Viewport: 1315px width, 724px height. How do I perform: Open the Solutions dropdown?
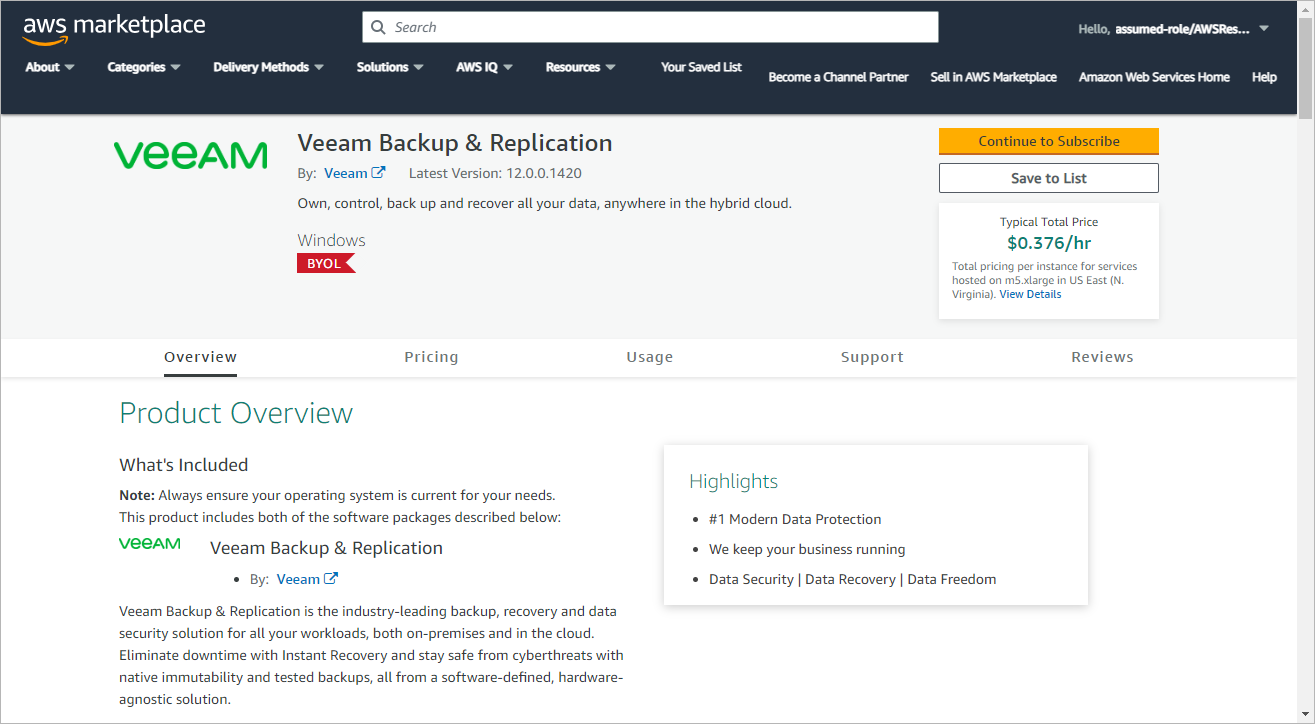pos(390,67)
